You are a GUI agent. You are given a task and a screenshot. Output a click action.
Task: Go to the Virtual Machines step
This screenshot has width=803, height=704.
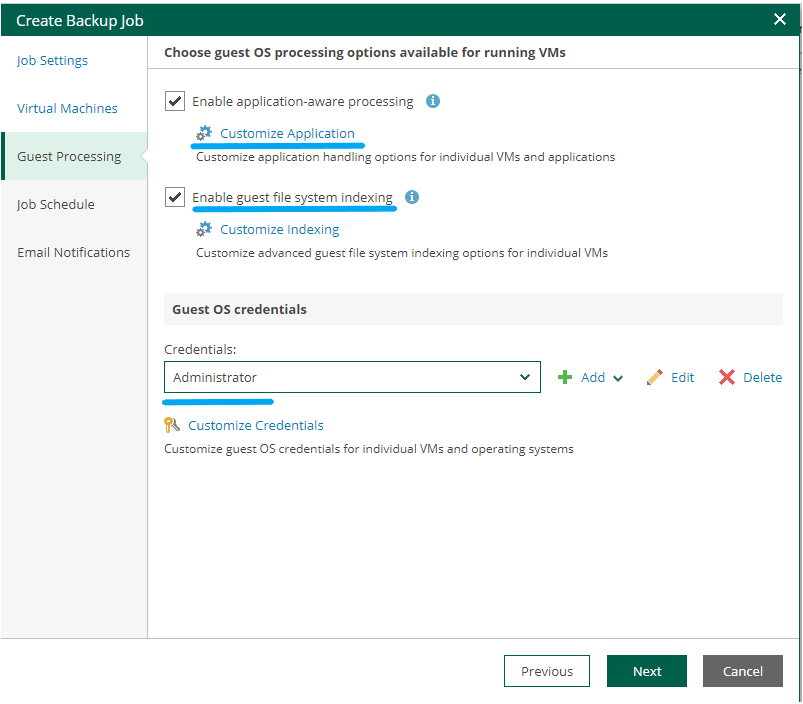pos(67,109)
